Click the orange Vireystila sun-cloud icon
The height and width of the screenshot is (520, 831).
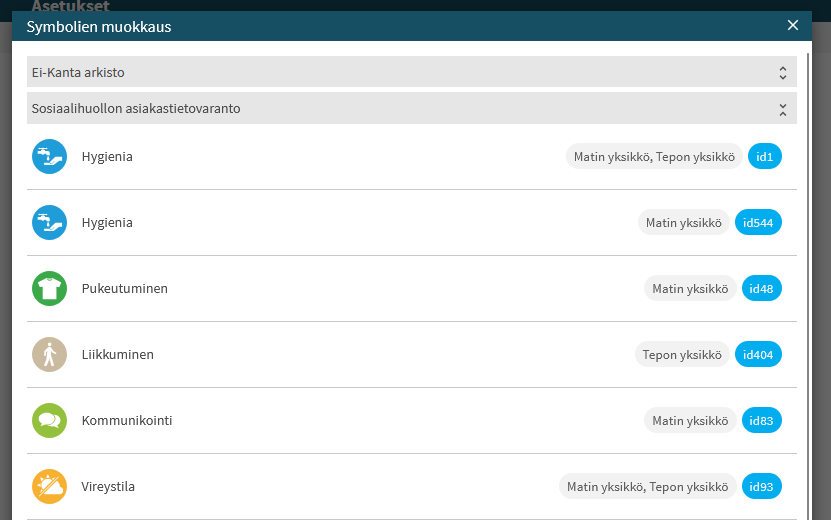[x=49, y=487]
